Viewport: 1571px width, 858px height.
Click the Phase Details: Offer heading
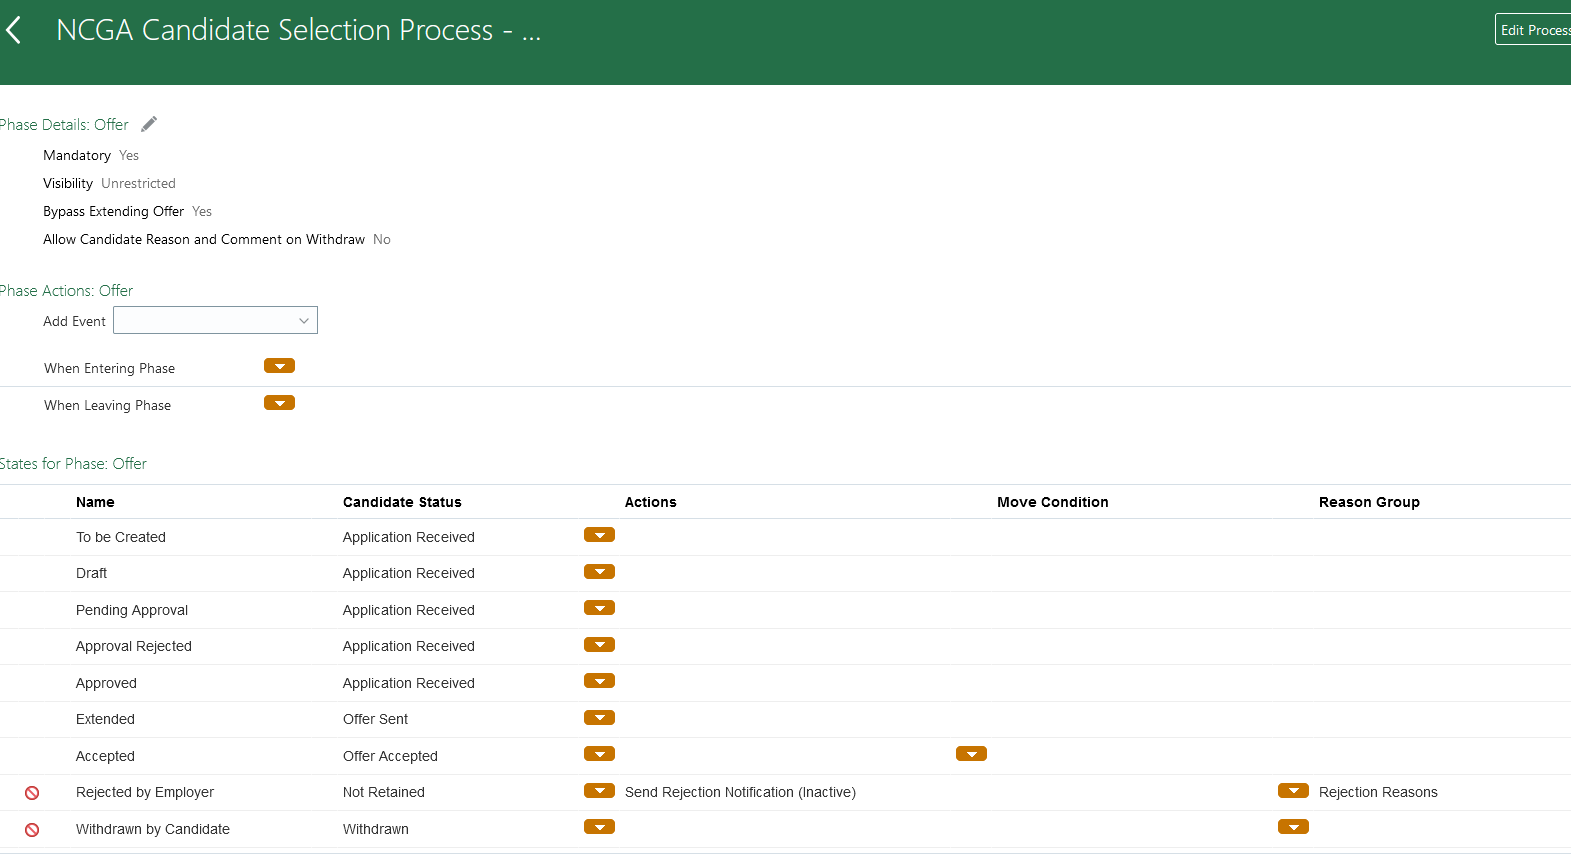pyautogui.click(x=64, y=125)
